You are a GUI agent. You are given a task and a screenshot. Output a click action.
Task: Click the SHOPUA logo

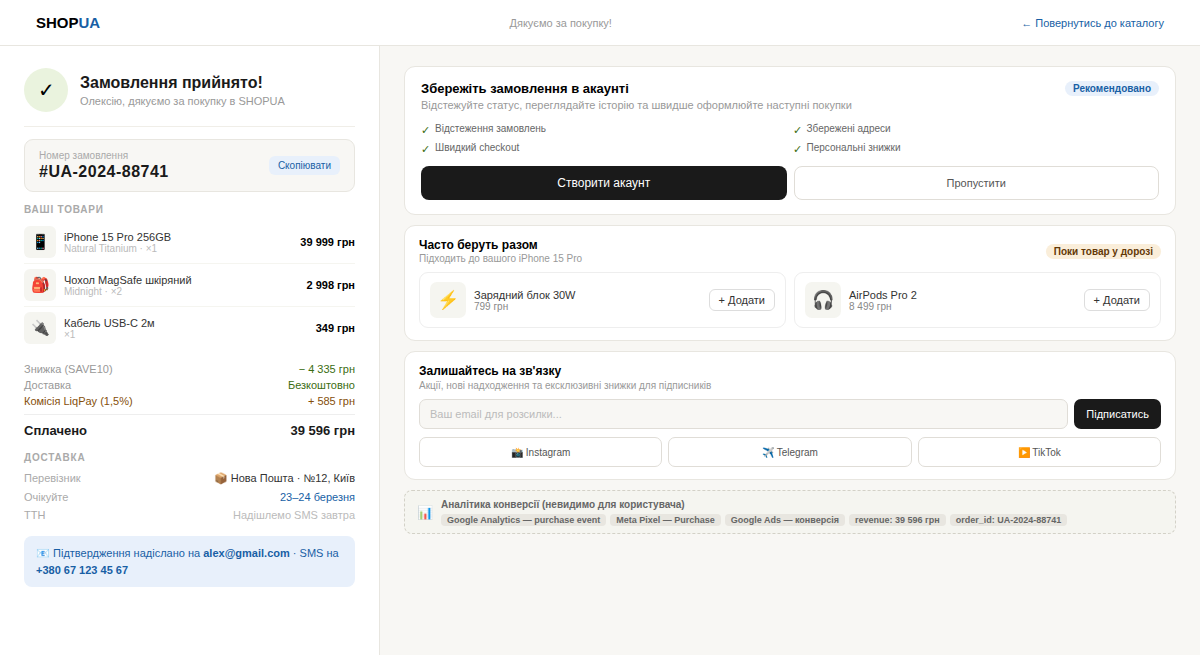[68, 23]
